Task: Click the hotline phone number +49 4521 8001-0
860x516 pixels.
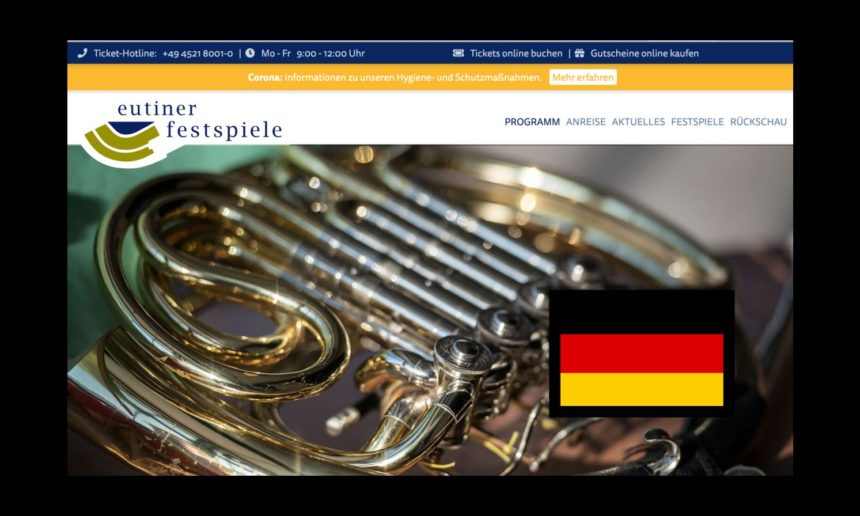Action: pyautogui.click(x=197, y=54)
